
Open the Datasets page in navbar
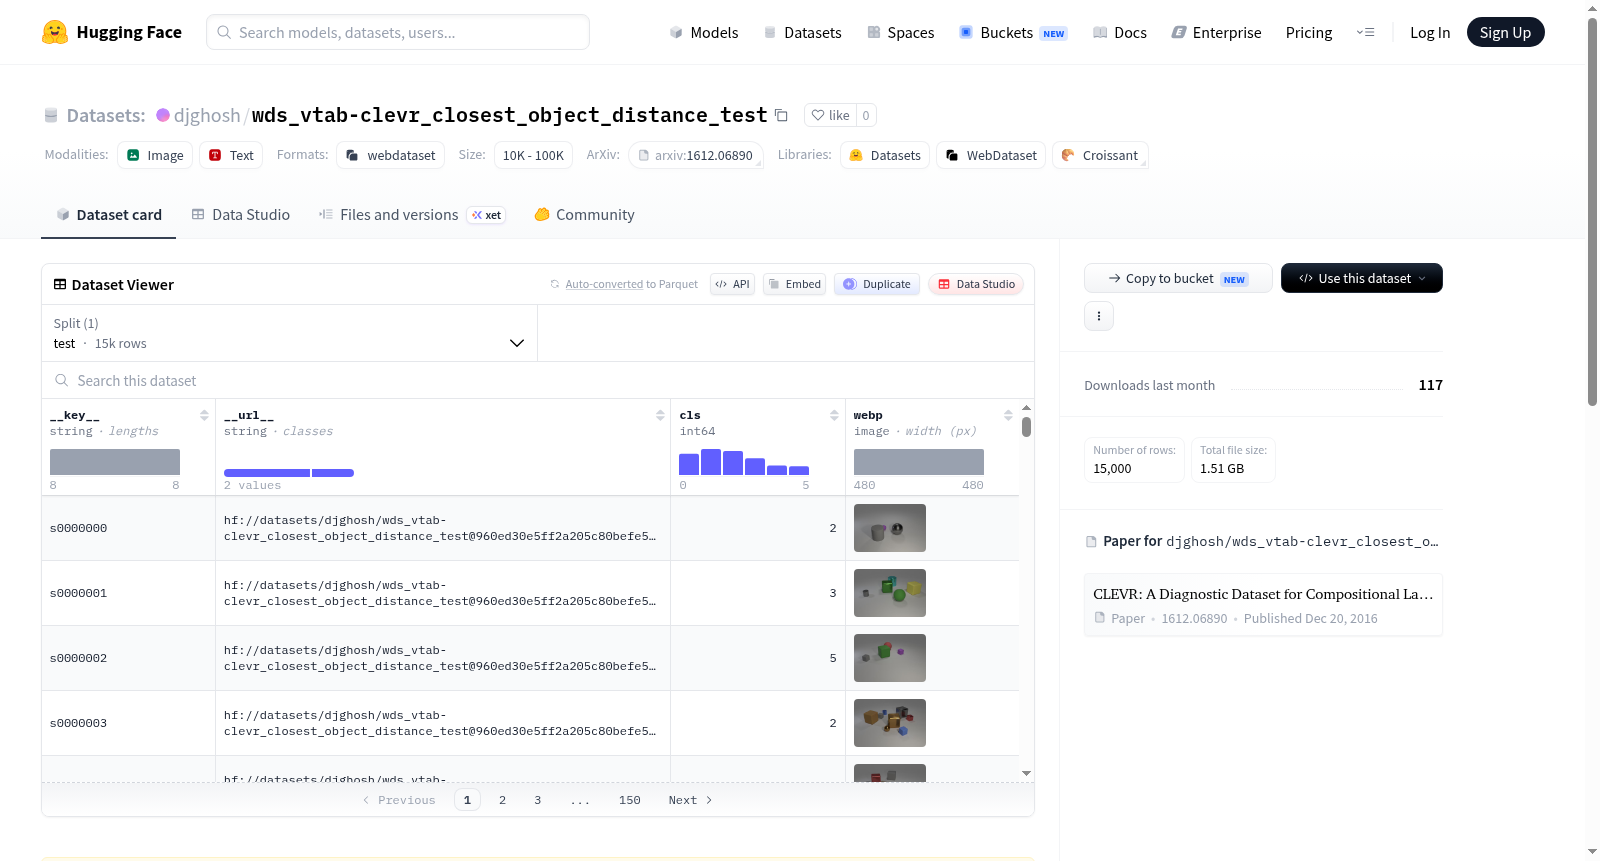coord(803,32)
